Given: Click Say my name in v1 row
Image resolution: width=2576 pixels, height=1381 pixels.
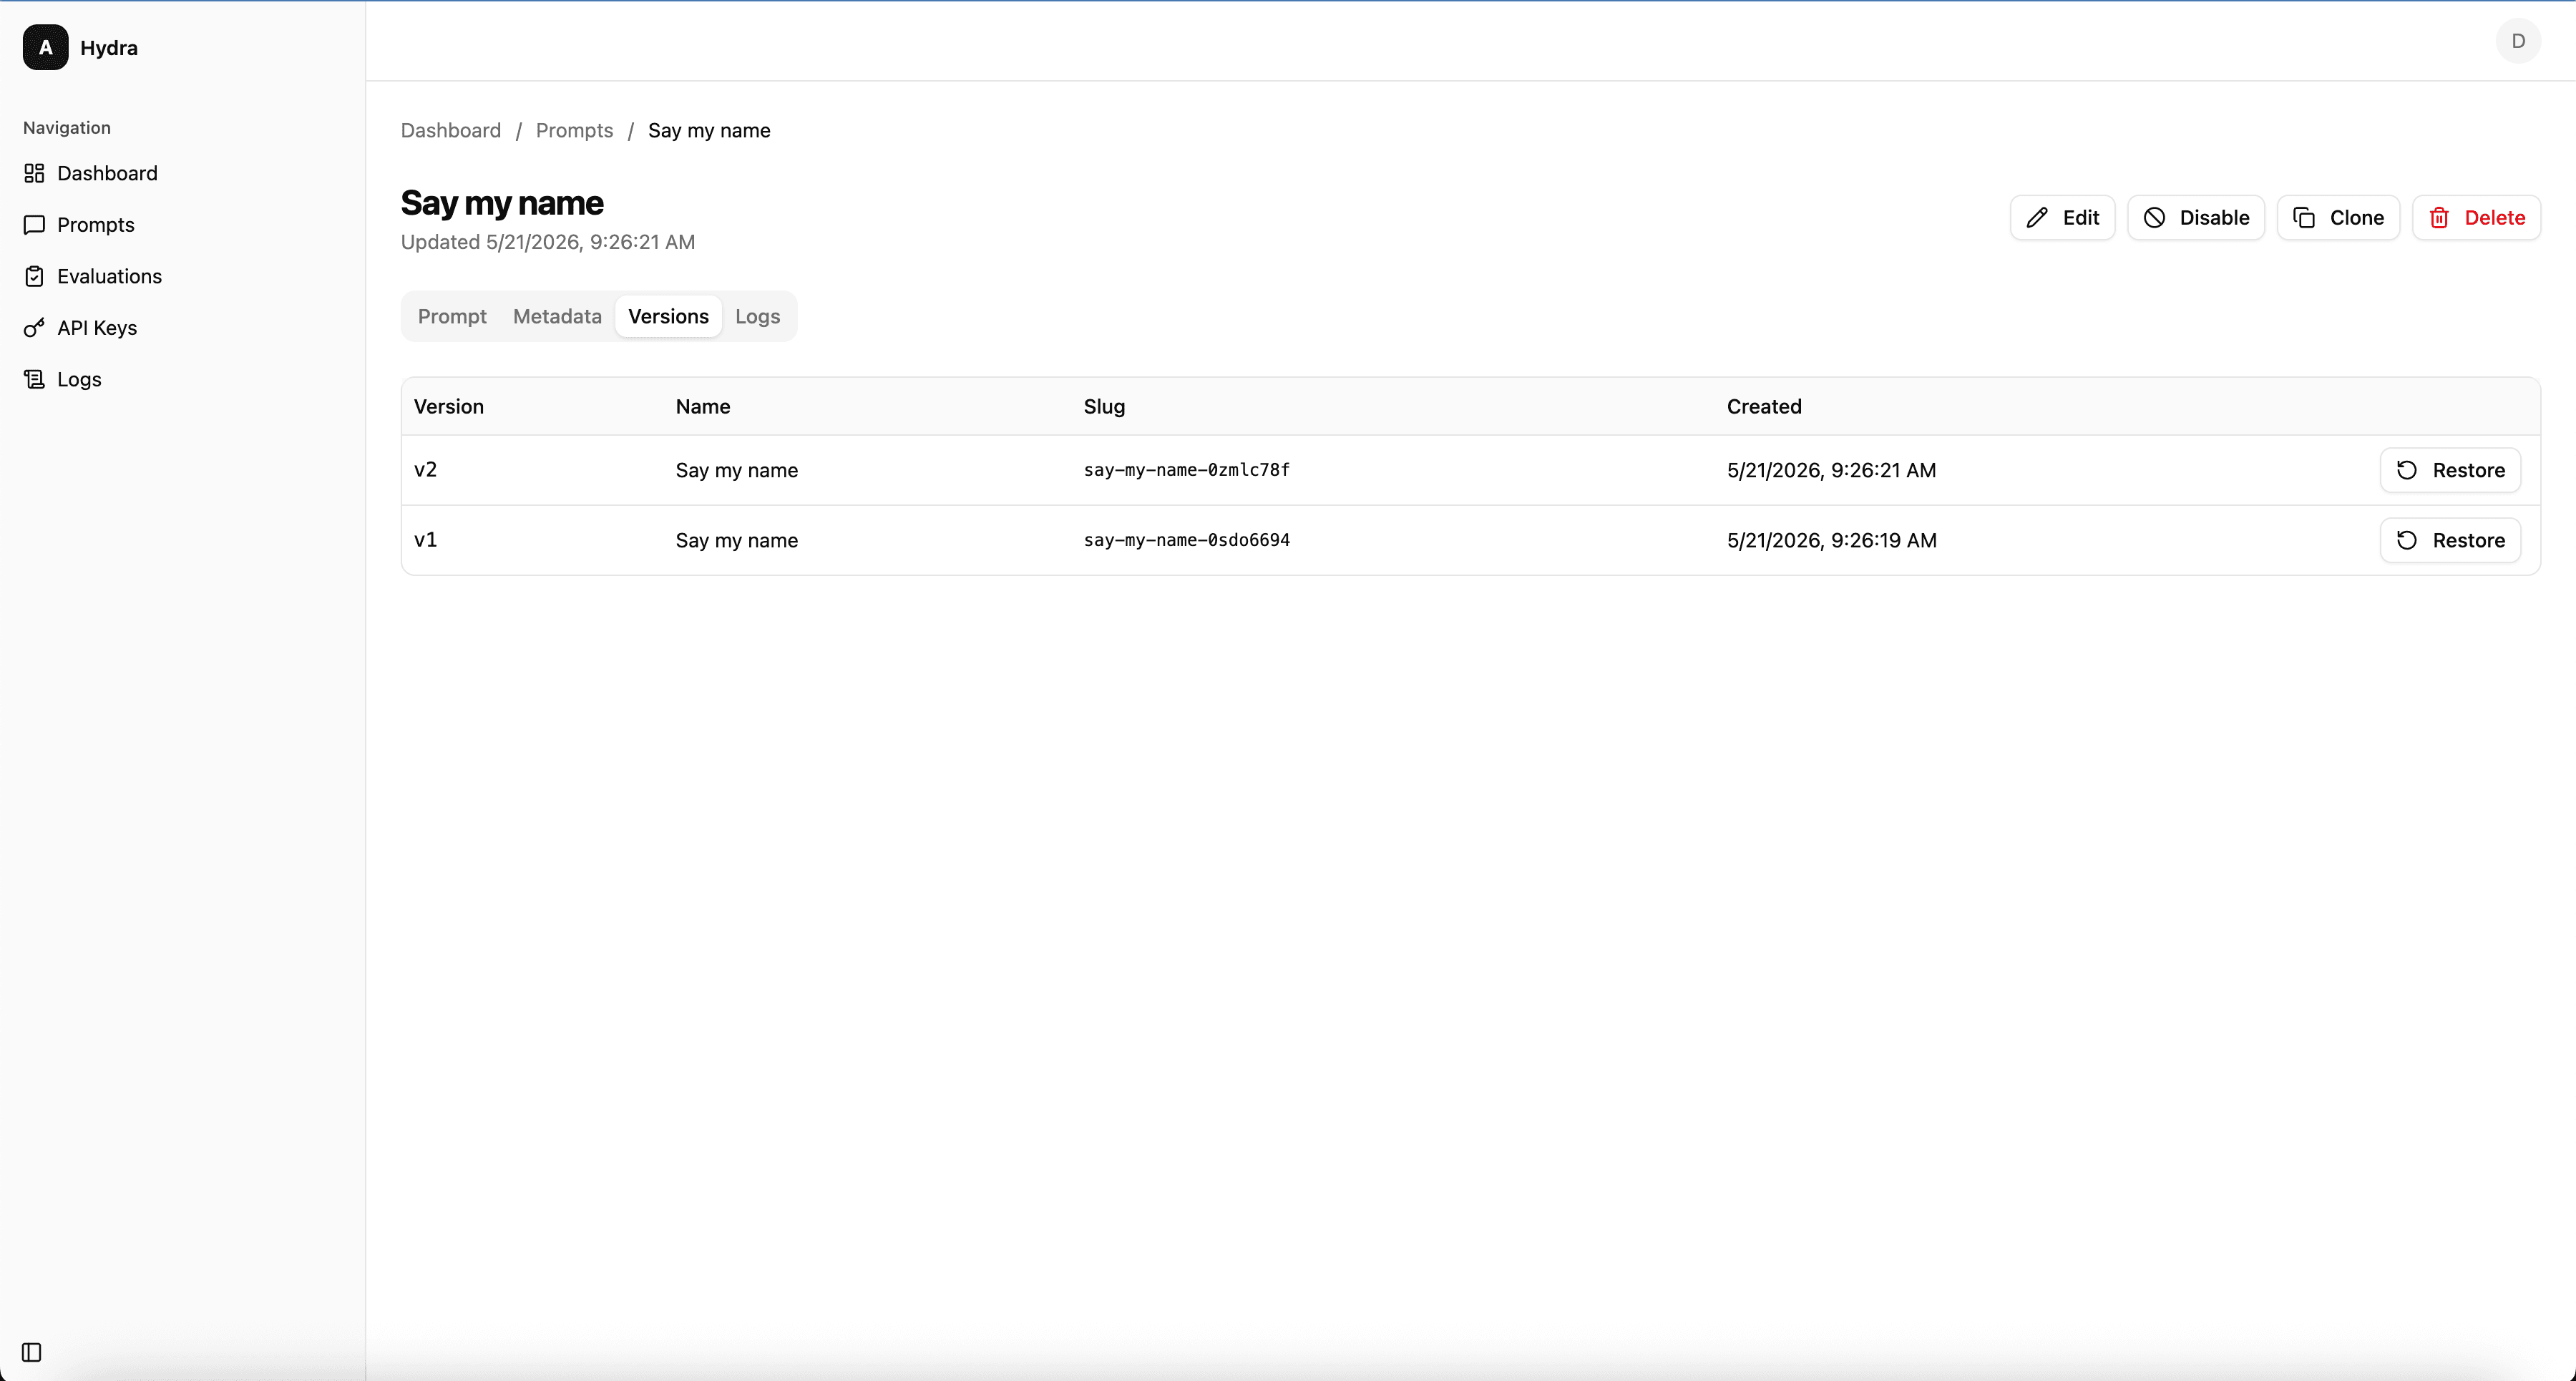Looking at the screenshot, I should tap(737, 540).
